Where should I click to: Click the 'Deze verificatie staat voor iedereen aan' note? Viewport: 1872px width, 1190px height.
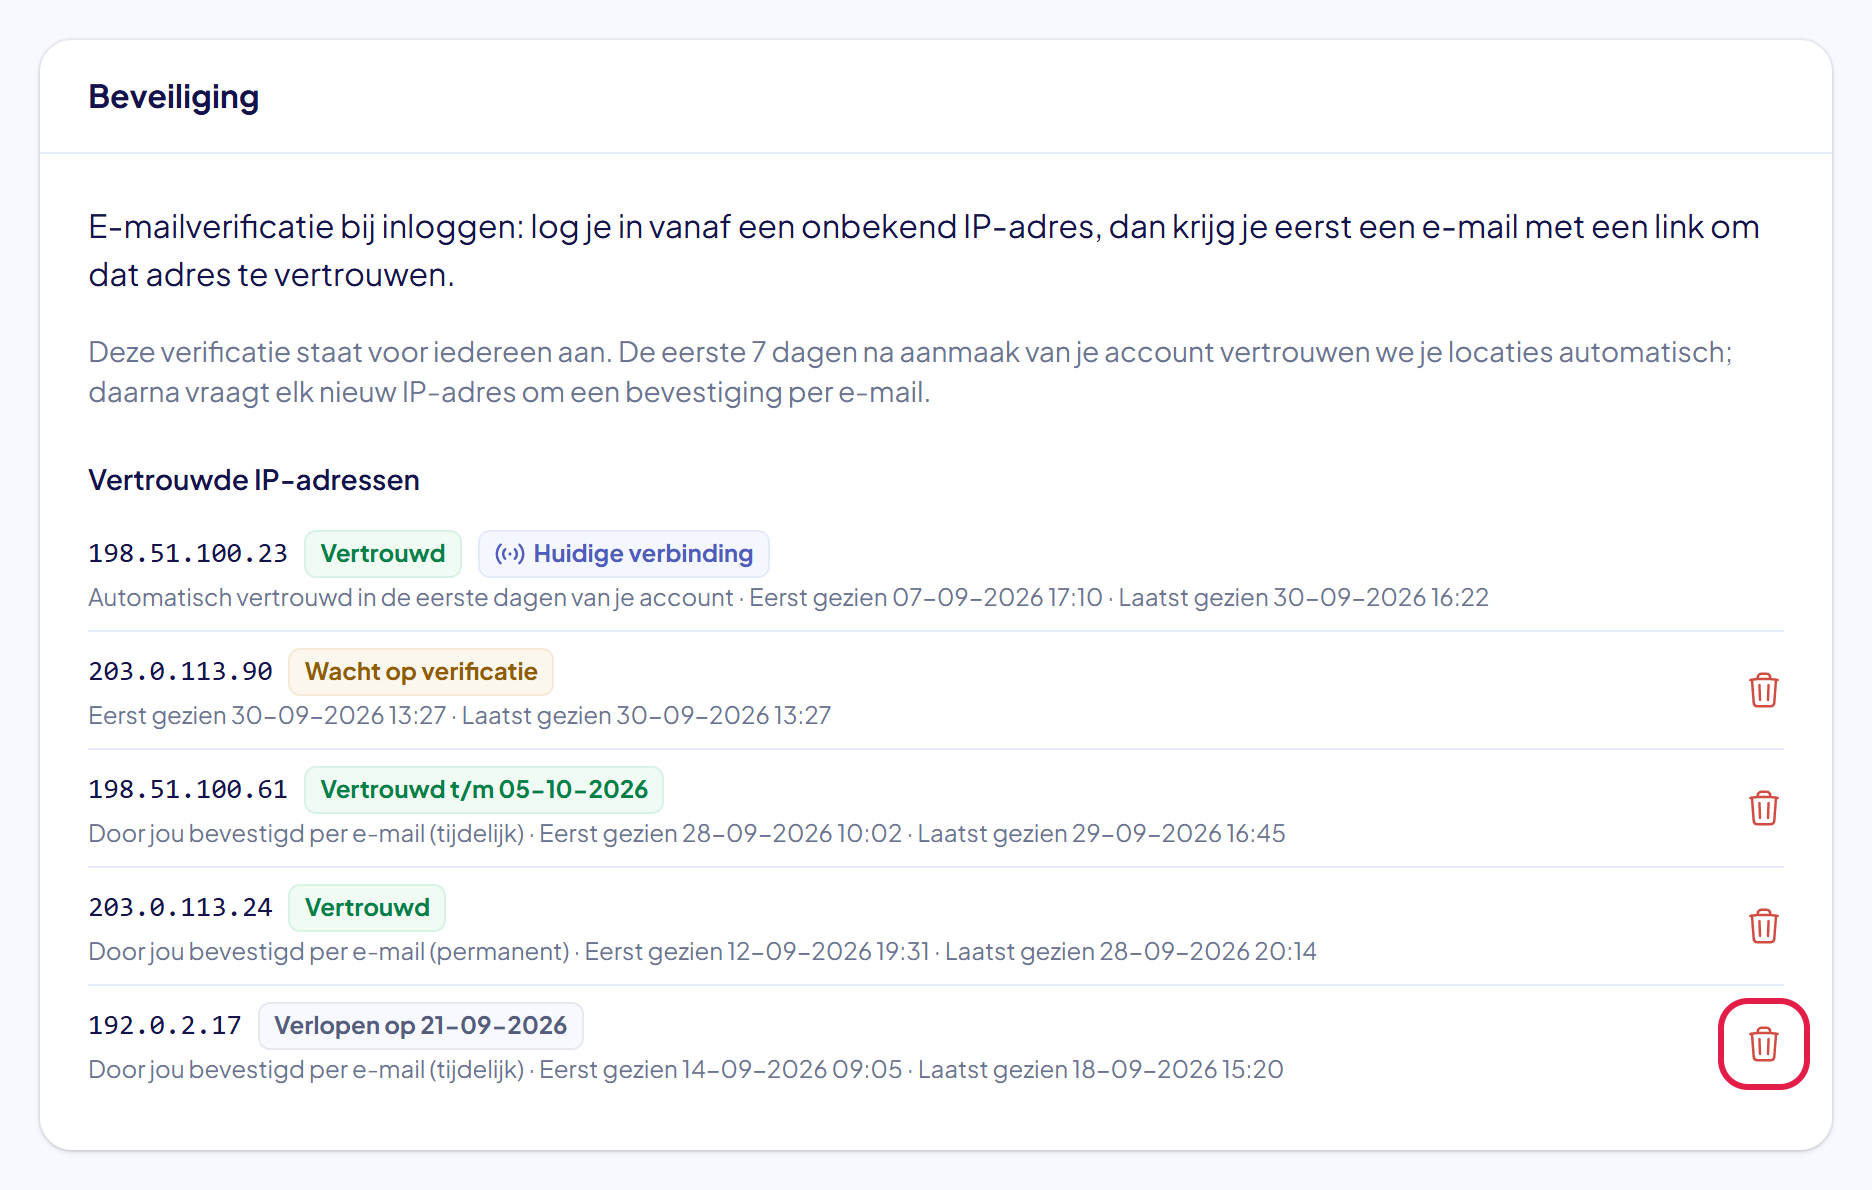(x=911, y=372)
